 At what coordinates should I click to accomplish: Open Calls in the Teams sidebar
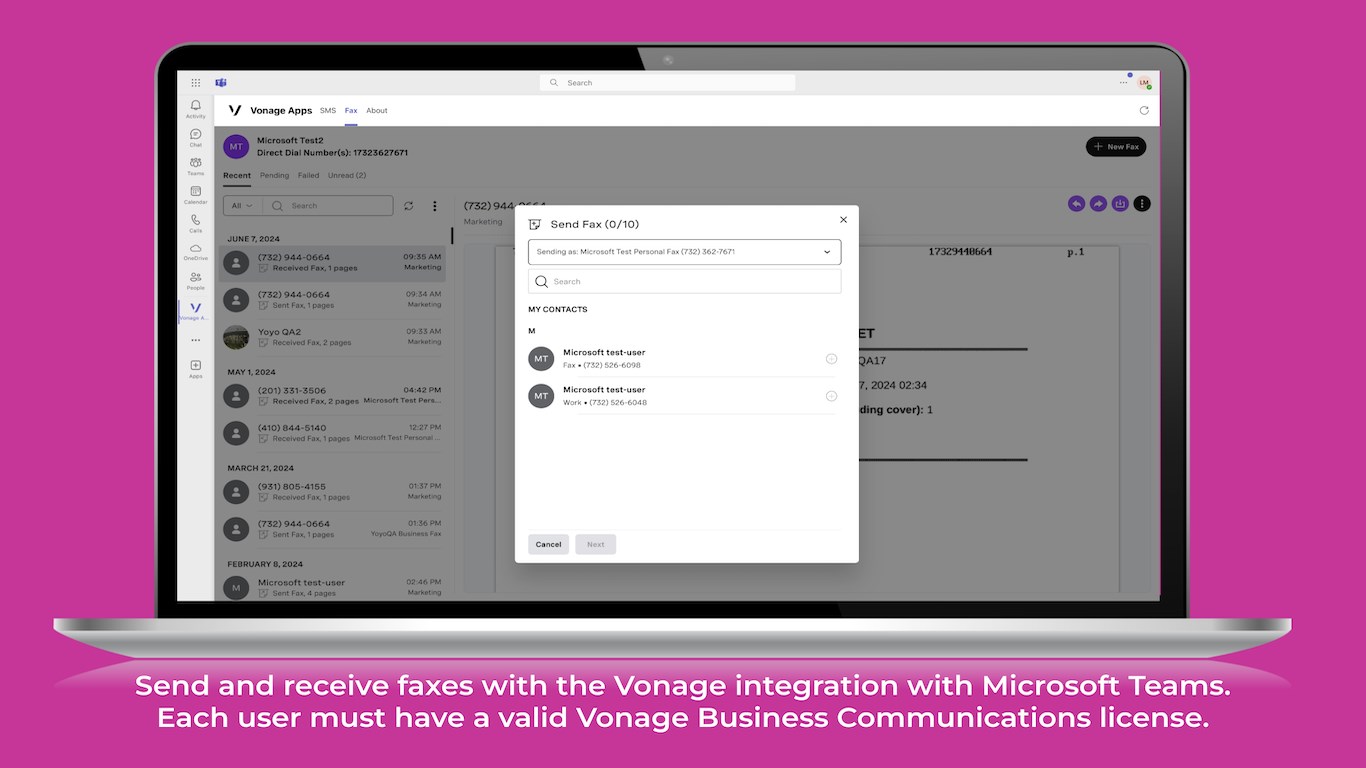pyautogui.click(x=195, y=223)
